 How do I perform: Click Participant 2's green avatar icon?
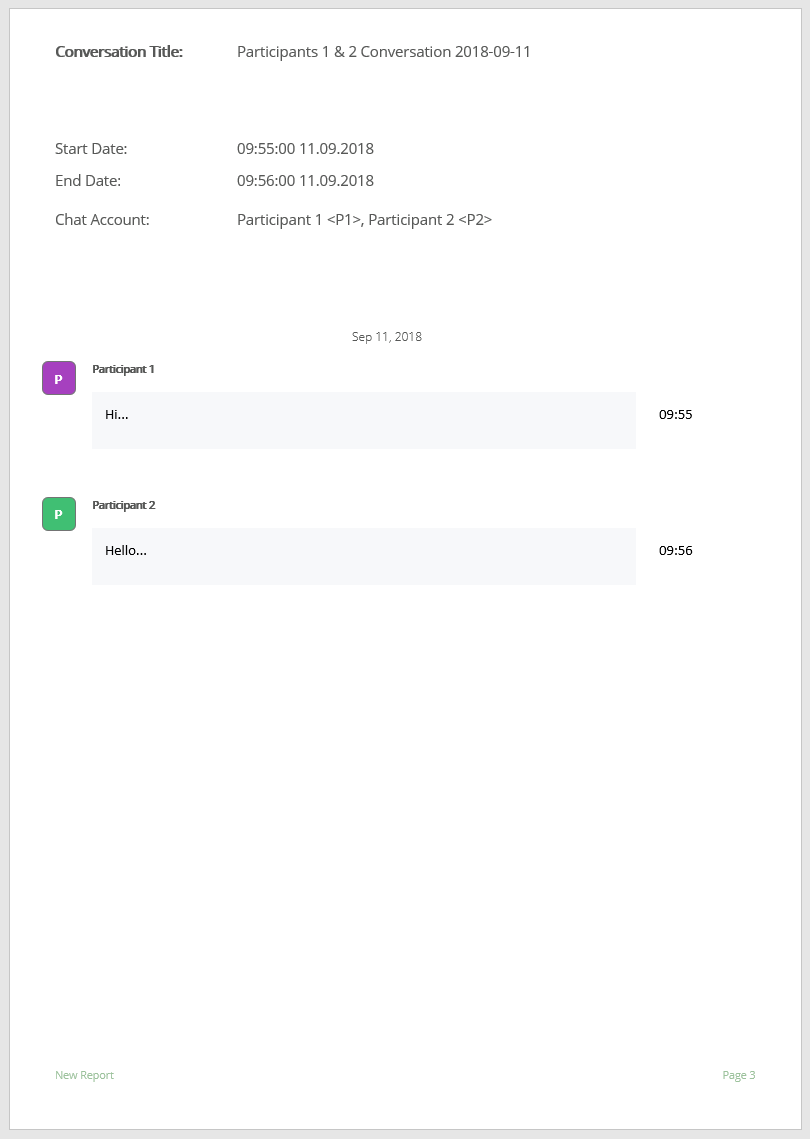coord(59,514)
